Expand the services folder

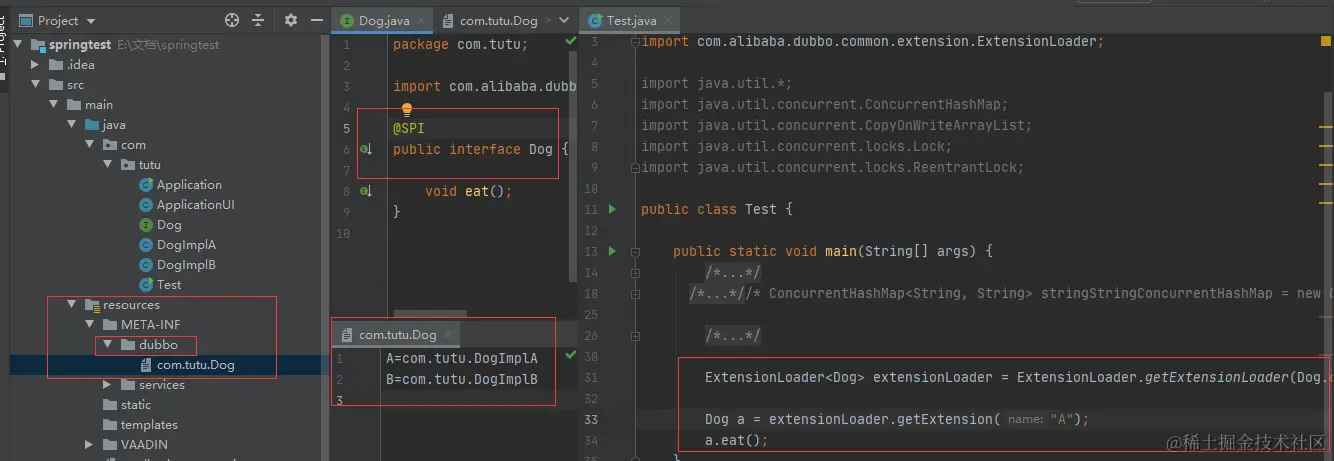tap(109, 385)
